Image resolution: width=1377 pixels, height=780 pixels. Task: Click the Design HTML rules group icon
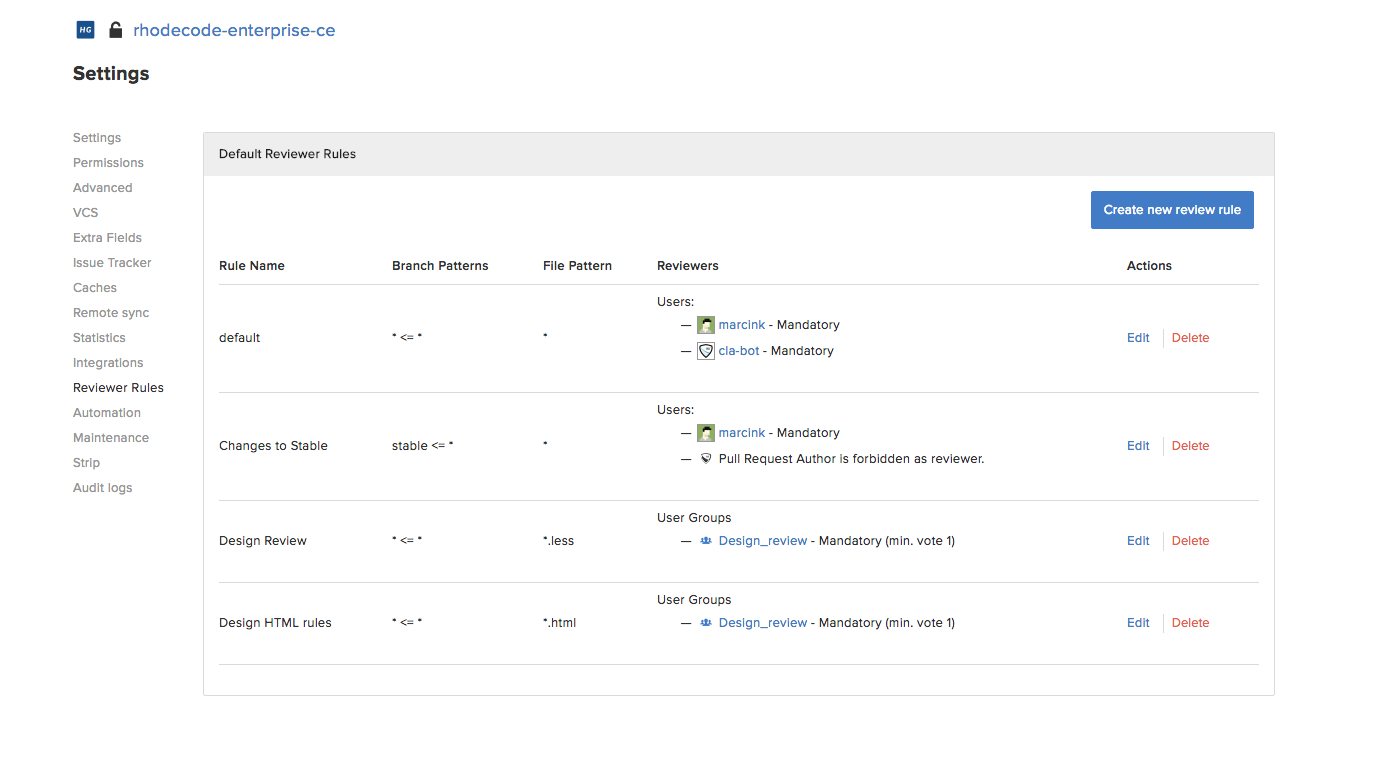click(706, 623)
